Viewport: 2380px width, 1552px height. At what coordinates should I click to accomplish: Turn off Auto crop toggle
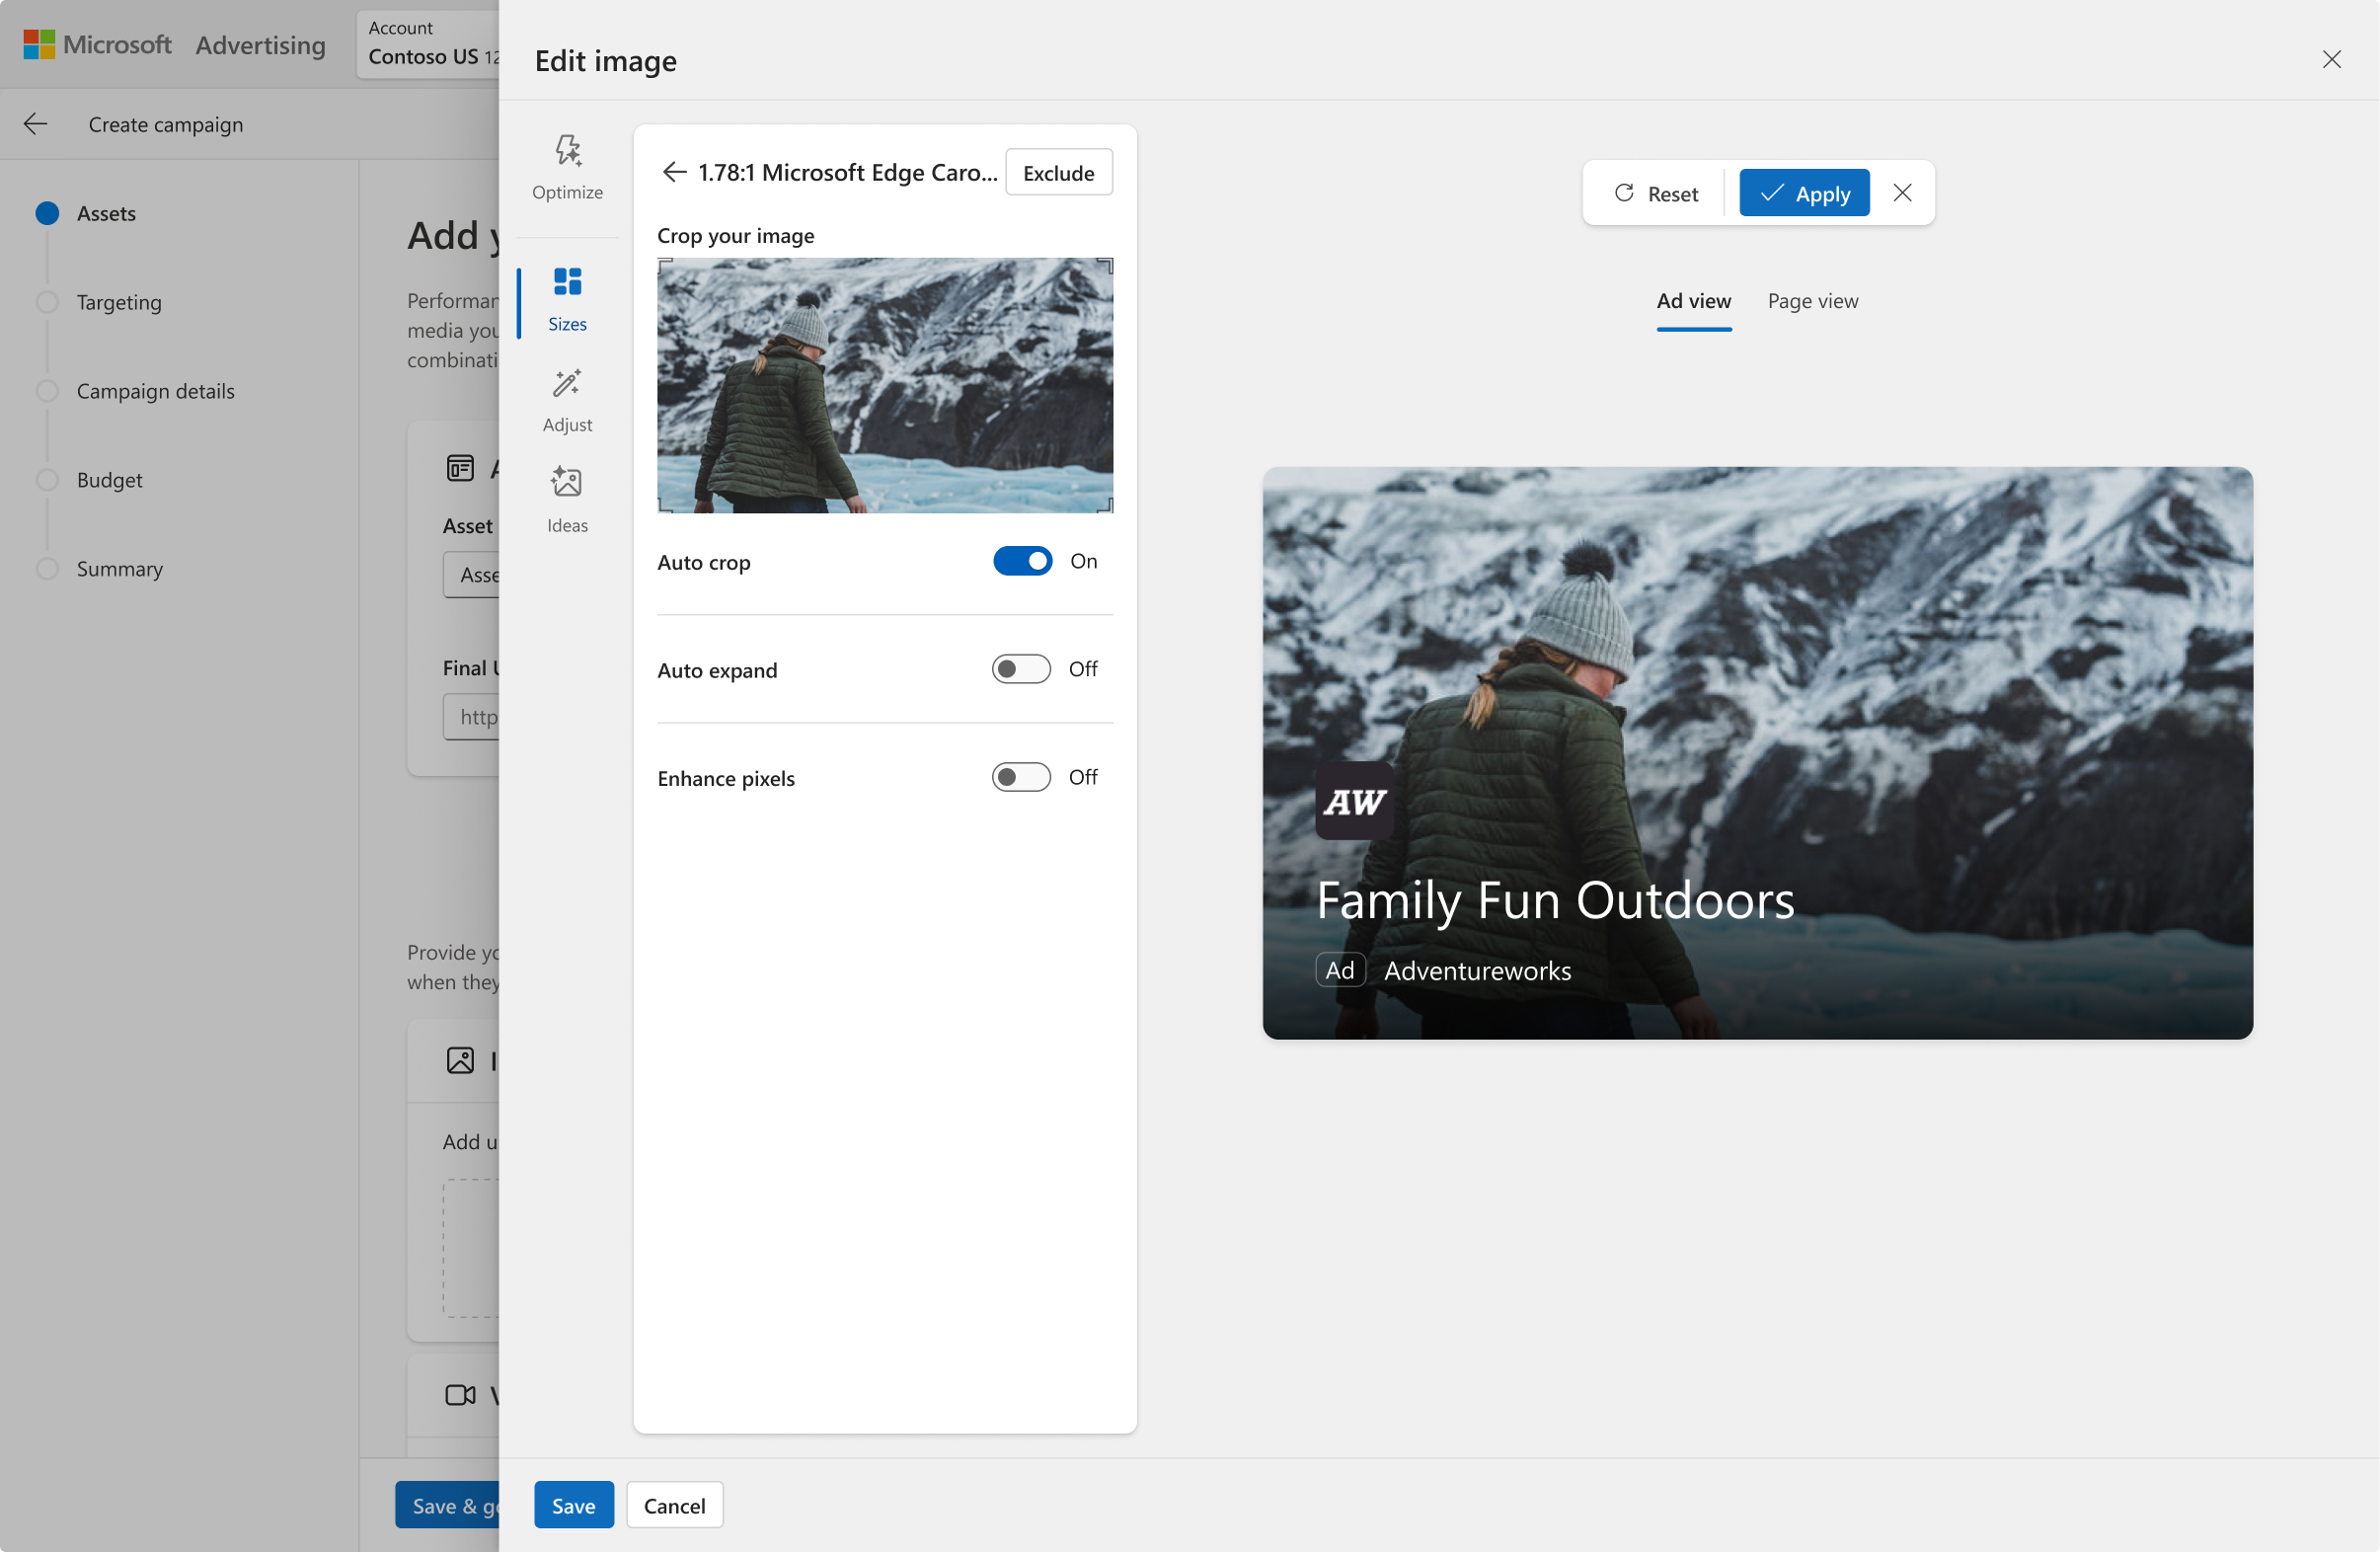coord(1022,561)
